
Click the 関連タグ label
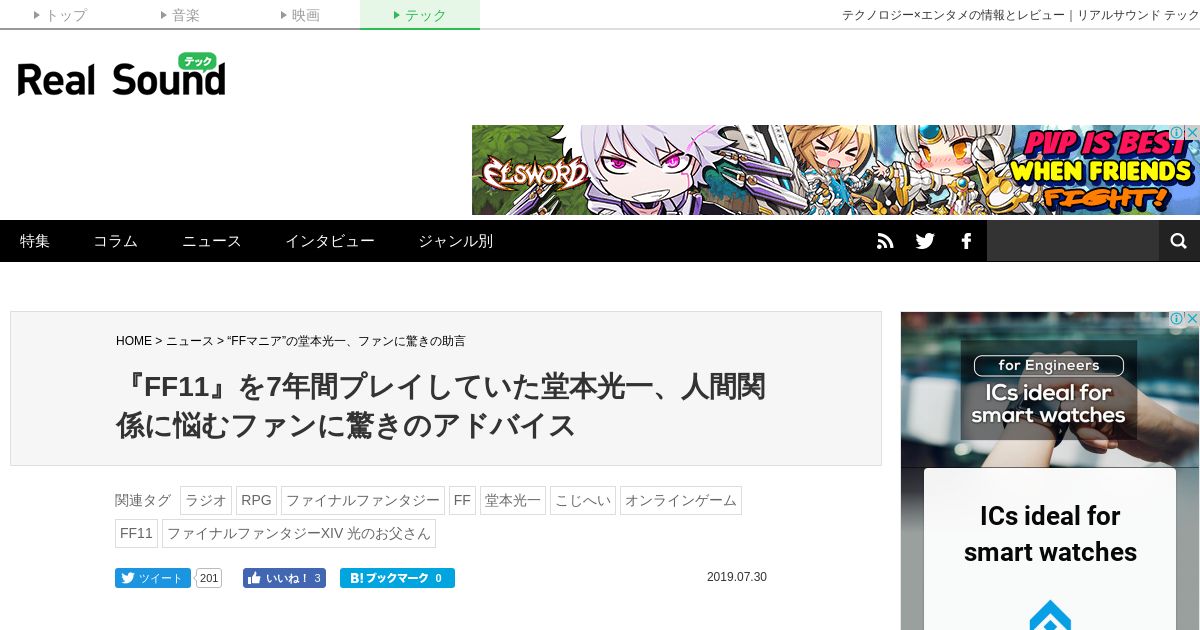[143, 500]
